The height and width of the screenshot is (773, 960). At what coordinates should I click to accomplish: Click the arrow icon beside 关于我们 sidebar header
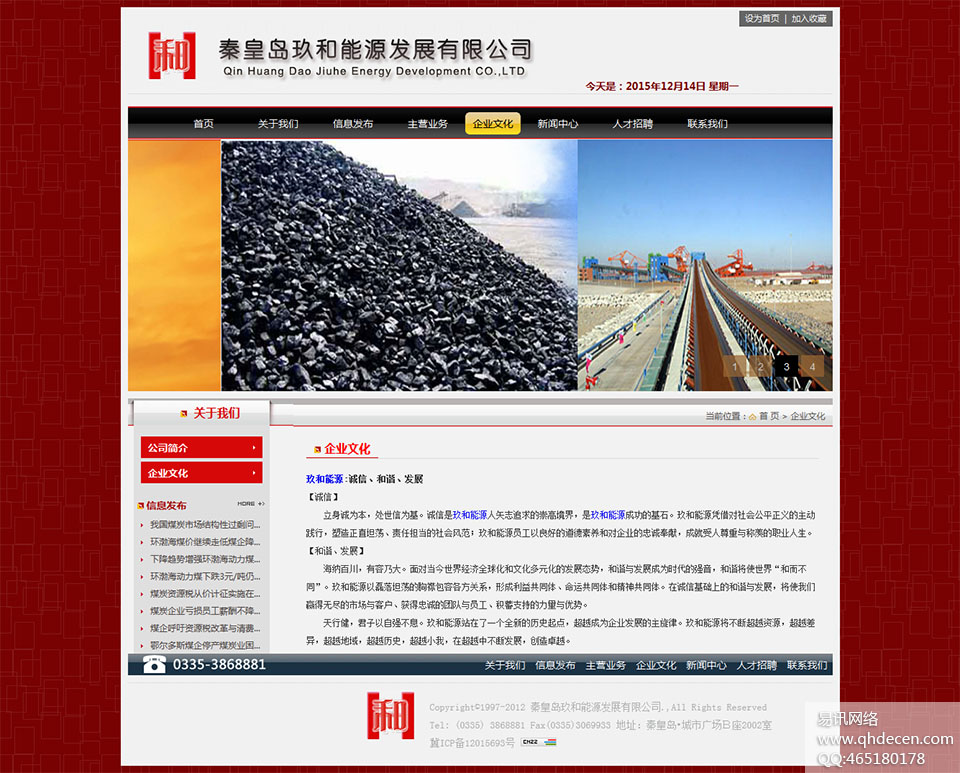(183, 412)
